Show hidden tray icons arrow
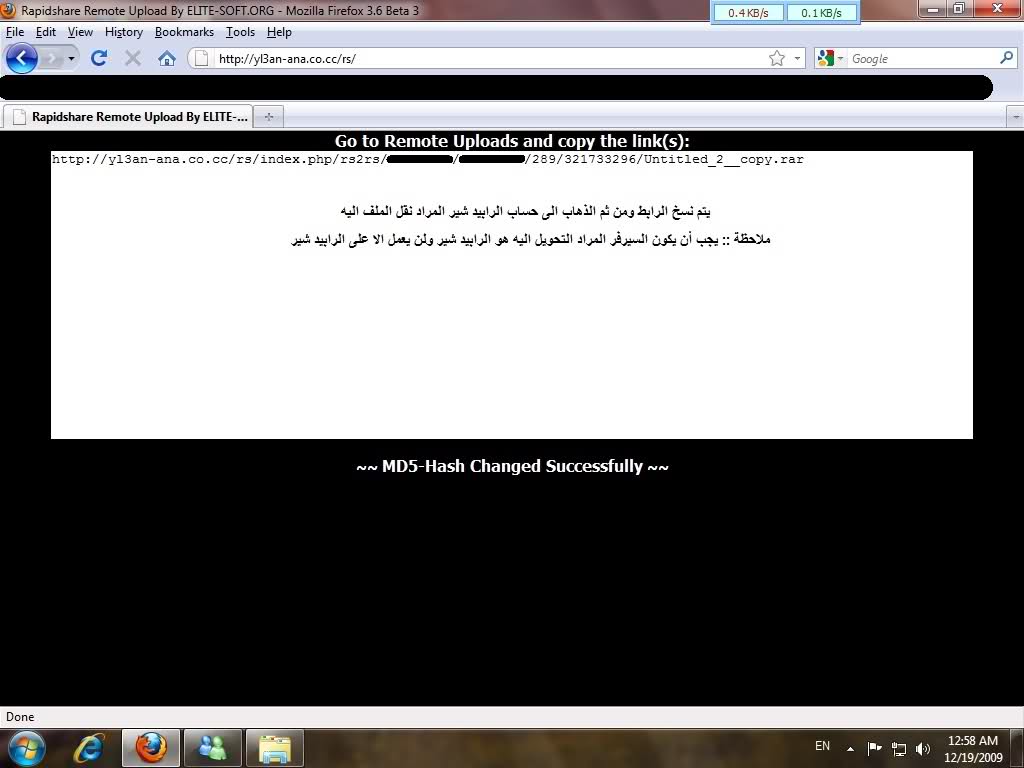Viewport: 1024px width, 768px height. click(850, 748)
